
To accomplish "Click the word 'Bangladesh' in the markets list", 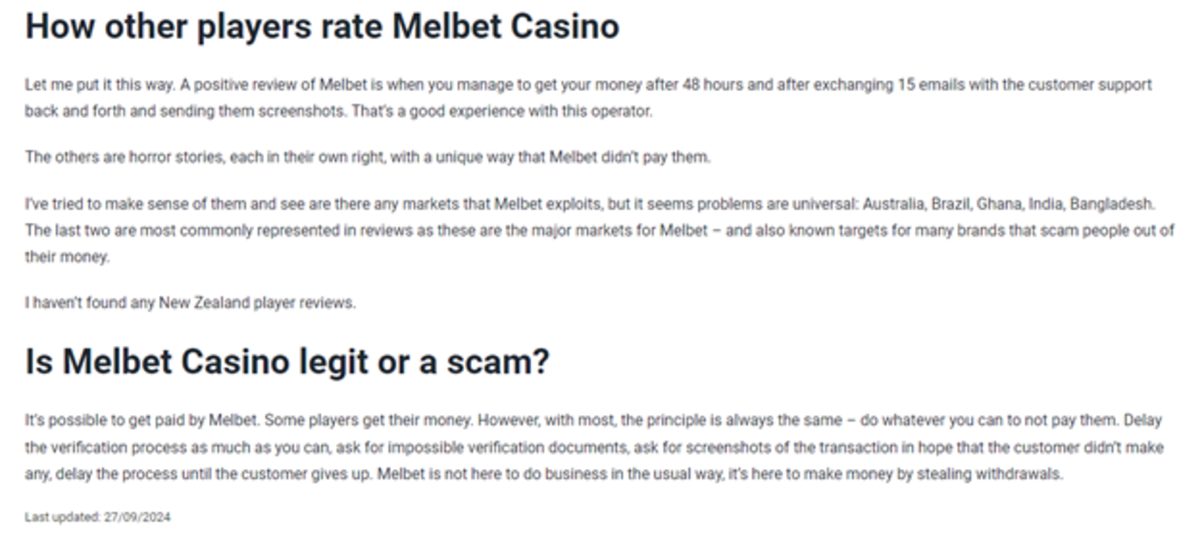I will click(x=1112, y=204).
